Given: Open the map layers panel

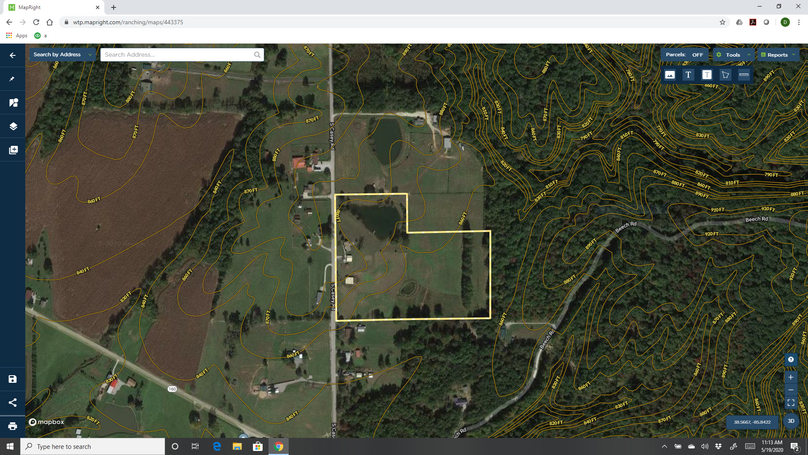Looking at the screenshot, I should [x=13, y=127].
